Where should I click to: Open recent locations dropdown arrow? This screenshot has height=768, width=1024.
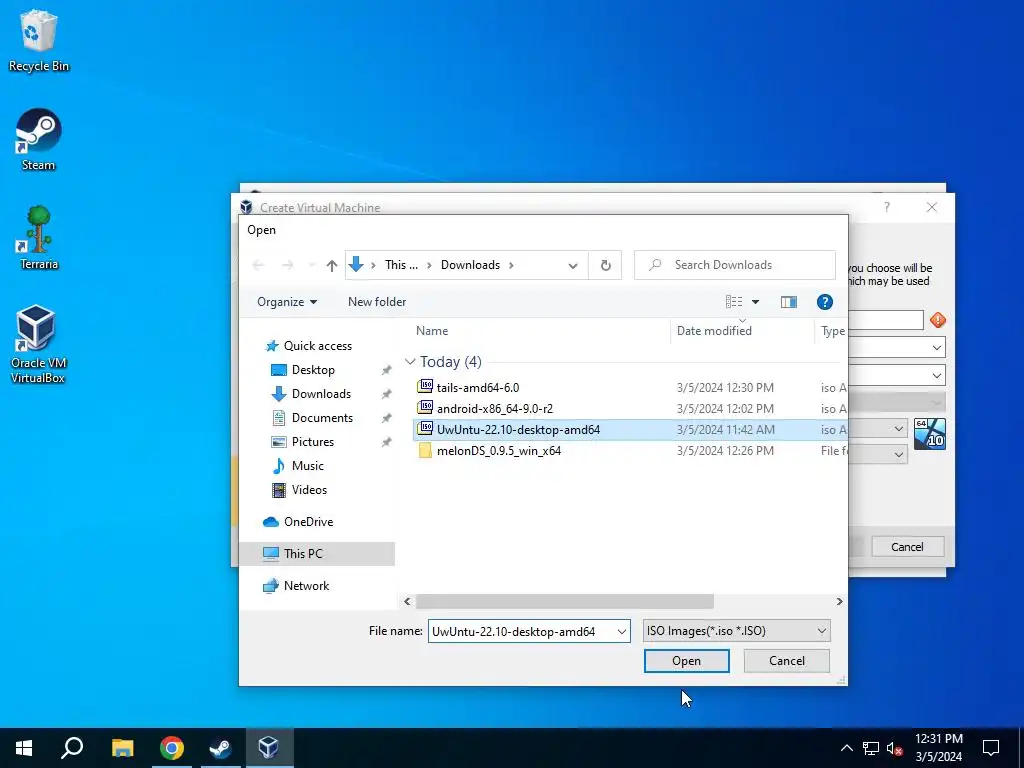312,265
